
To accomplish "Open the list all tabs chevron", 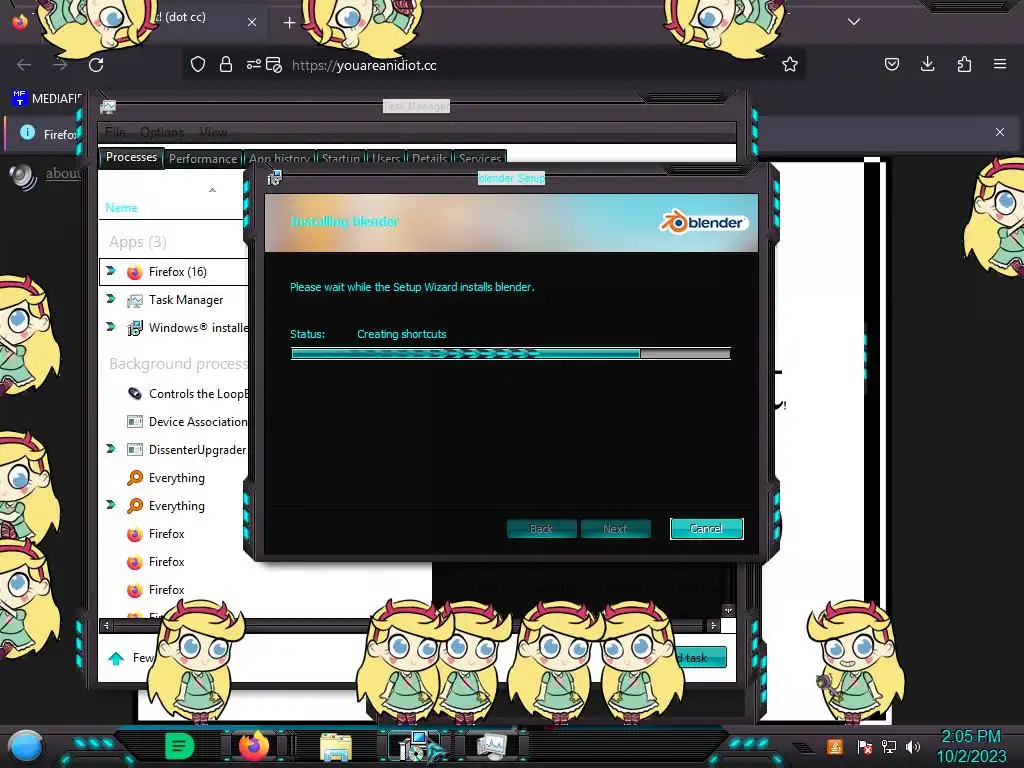I will pyautogui.click(x=854, y=22).
